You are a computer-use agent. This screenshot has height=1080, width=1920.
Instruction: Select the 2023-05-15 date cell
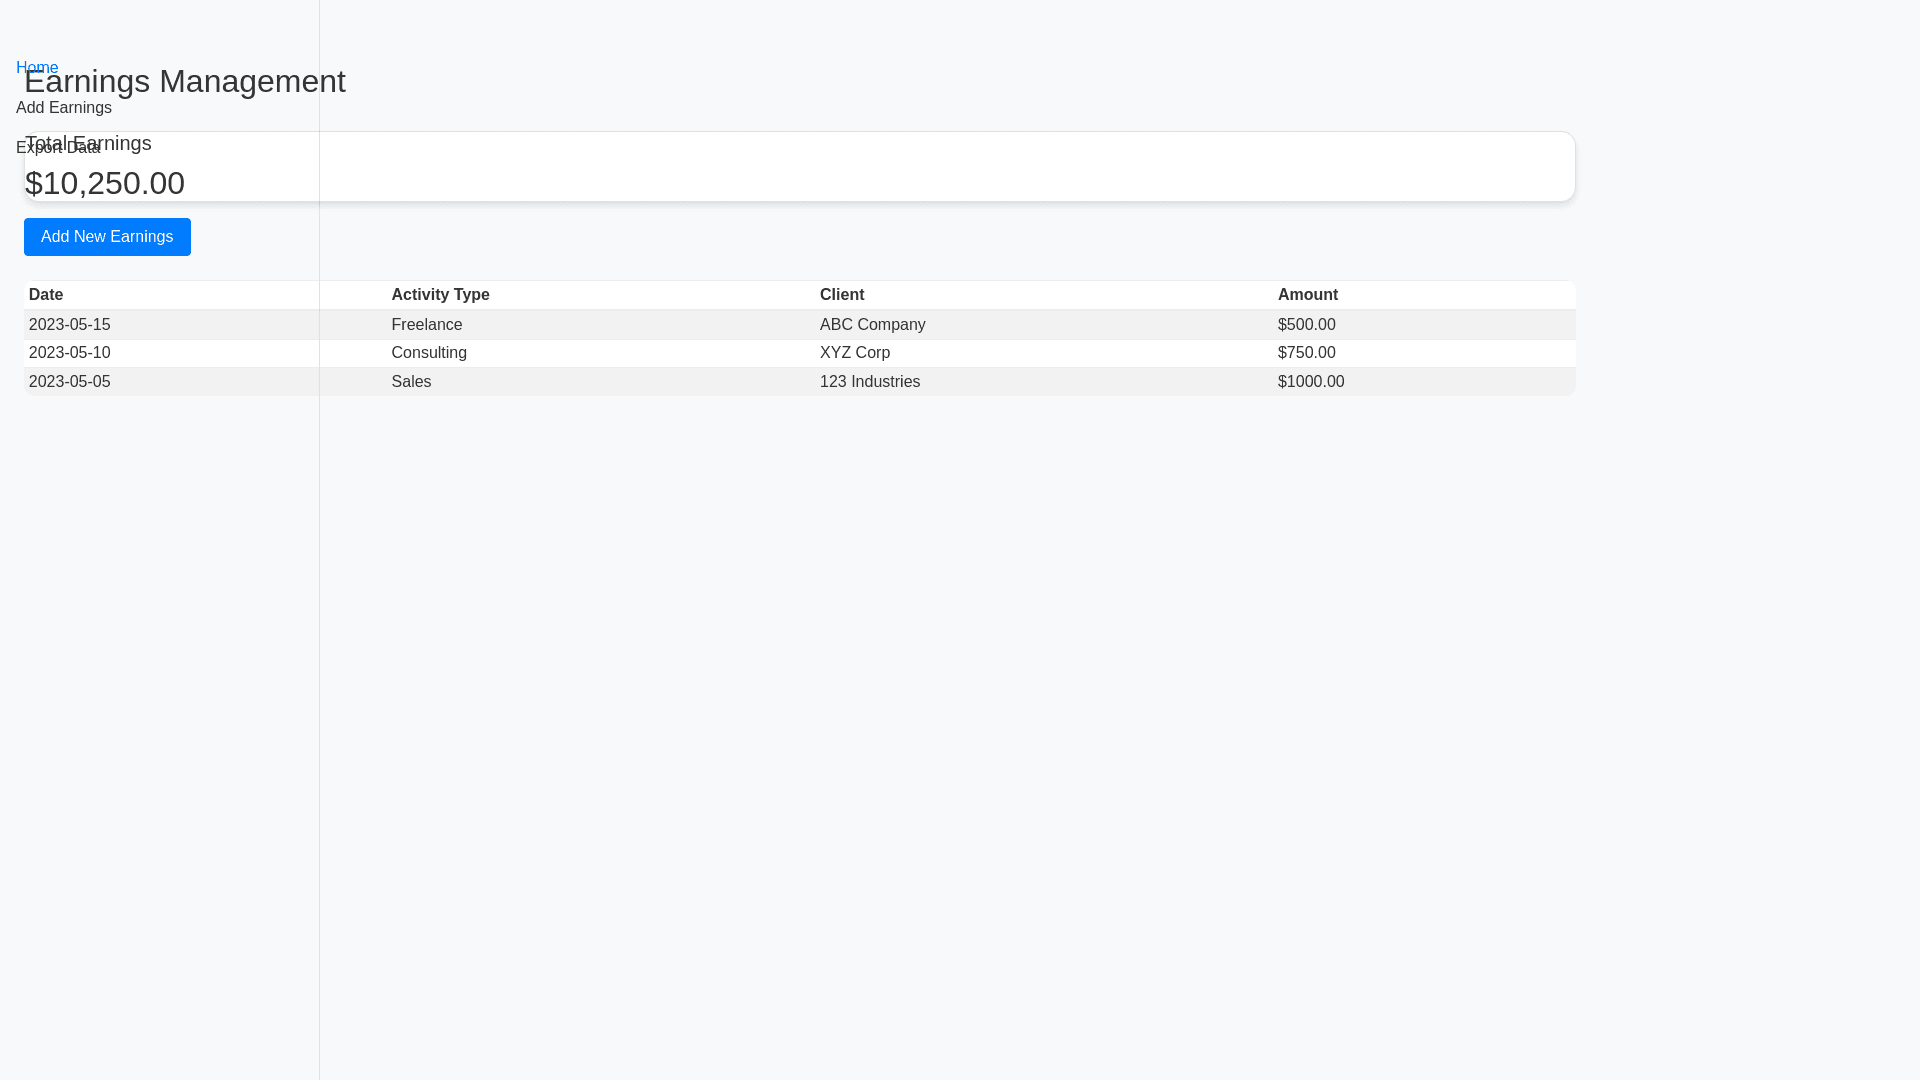click(x=70, y=325)
